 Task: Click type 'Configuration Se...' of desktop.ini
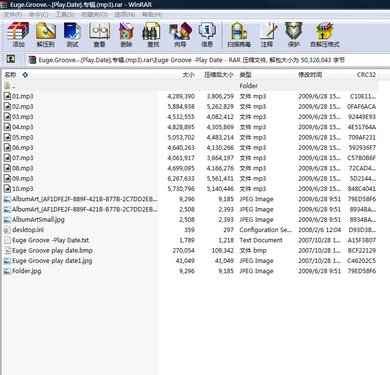tap(265, 230)
